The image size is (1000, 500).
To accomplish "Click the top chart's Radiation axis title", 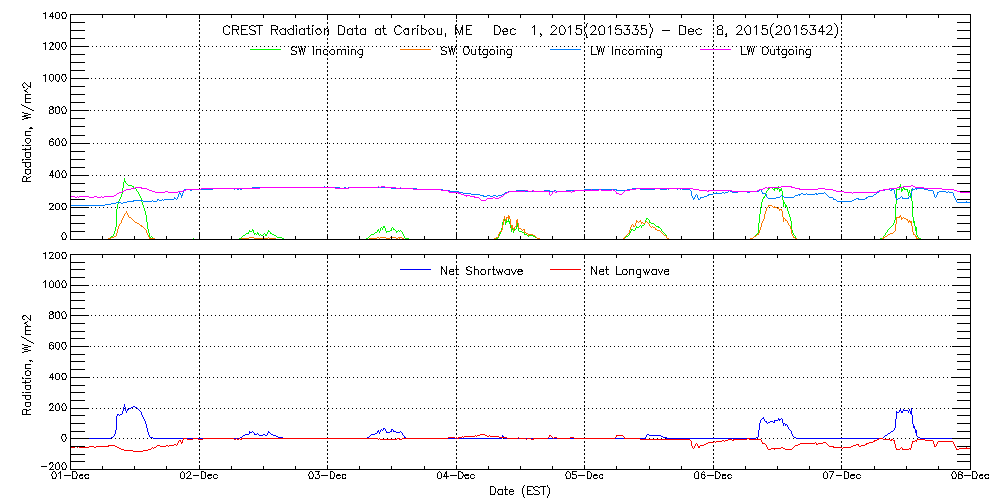I will click(29, 130).
